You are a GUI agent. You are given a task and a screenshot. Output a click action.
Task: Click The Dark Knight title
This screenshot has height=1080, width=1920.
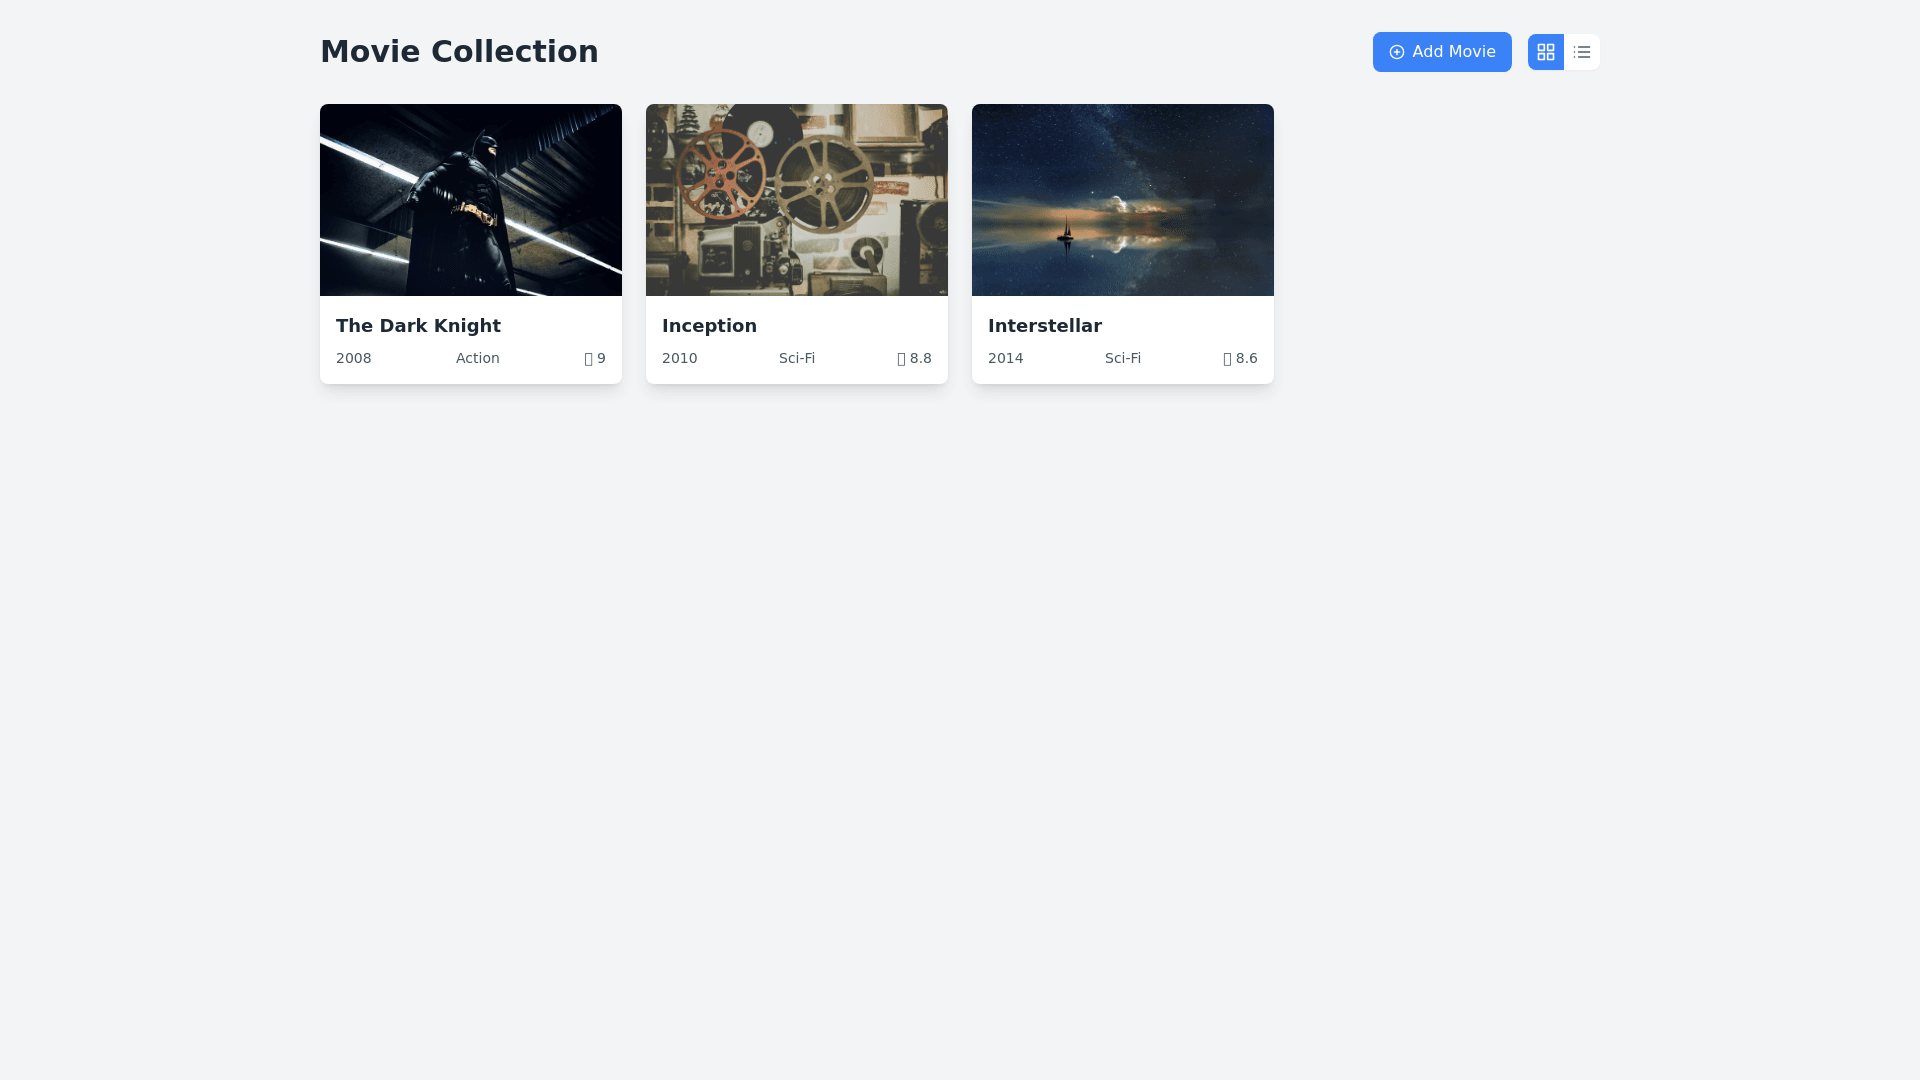pyautogui.click(x=418, y=326)
